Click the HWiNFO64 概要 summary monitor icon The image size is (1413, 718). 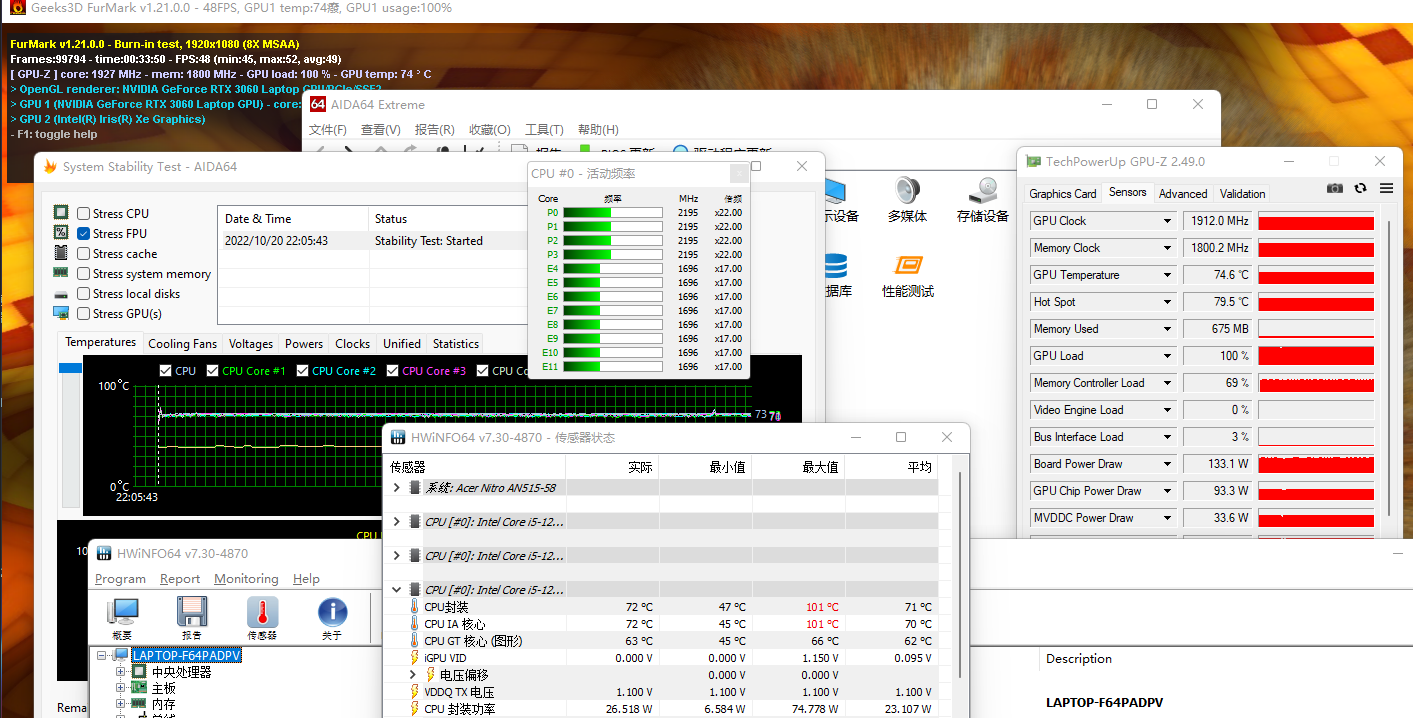[122, 613]
